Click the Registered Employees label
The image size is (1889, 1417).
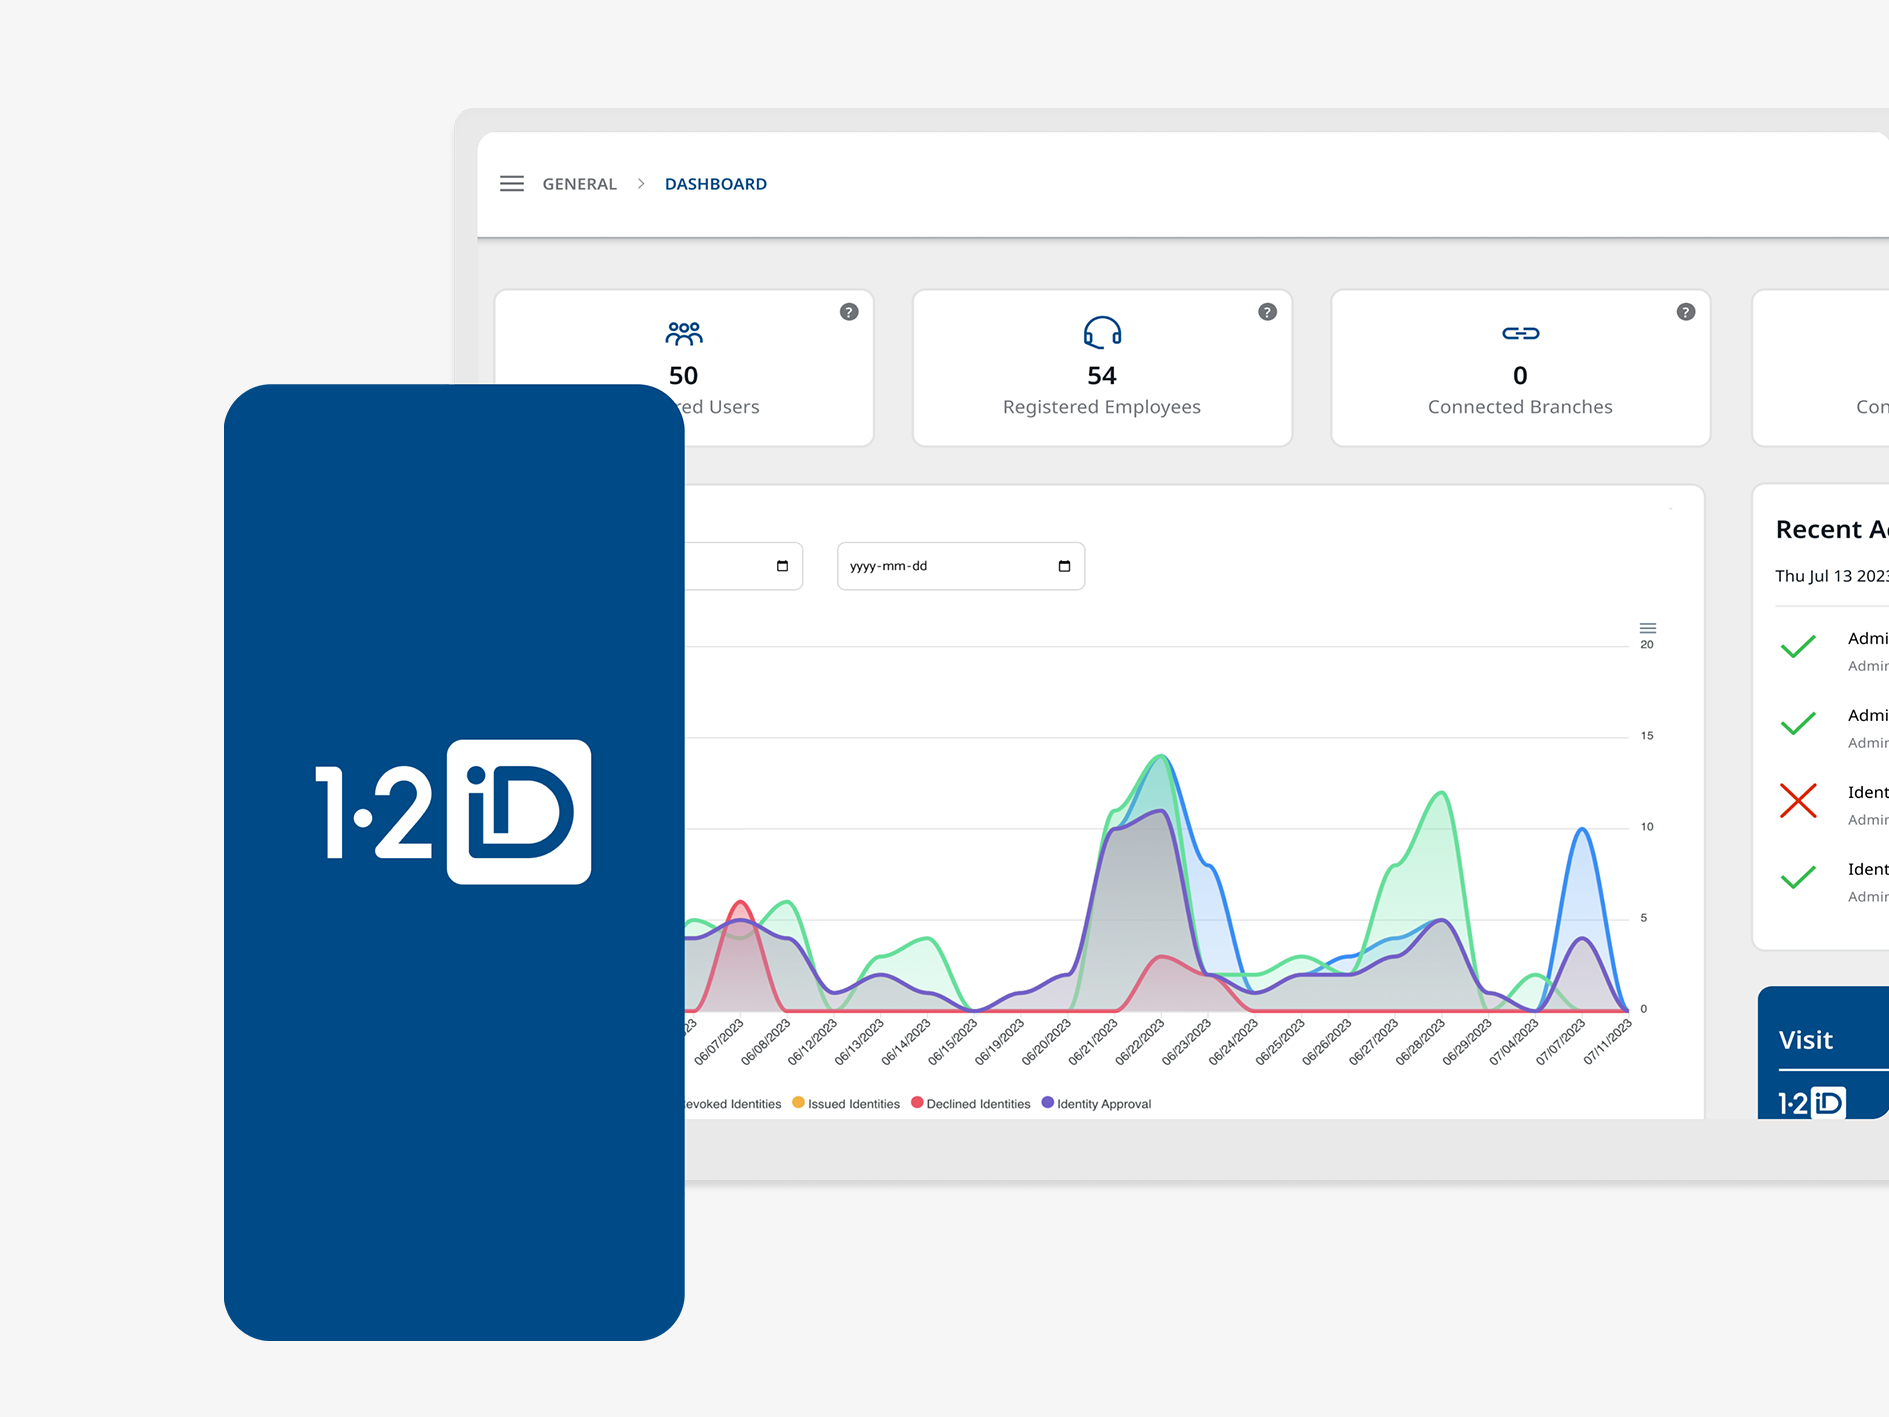(x=1102, y=407)
